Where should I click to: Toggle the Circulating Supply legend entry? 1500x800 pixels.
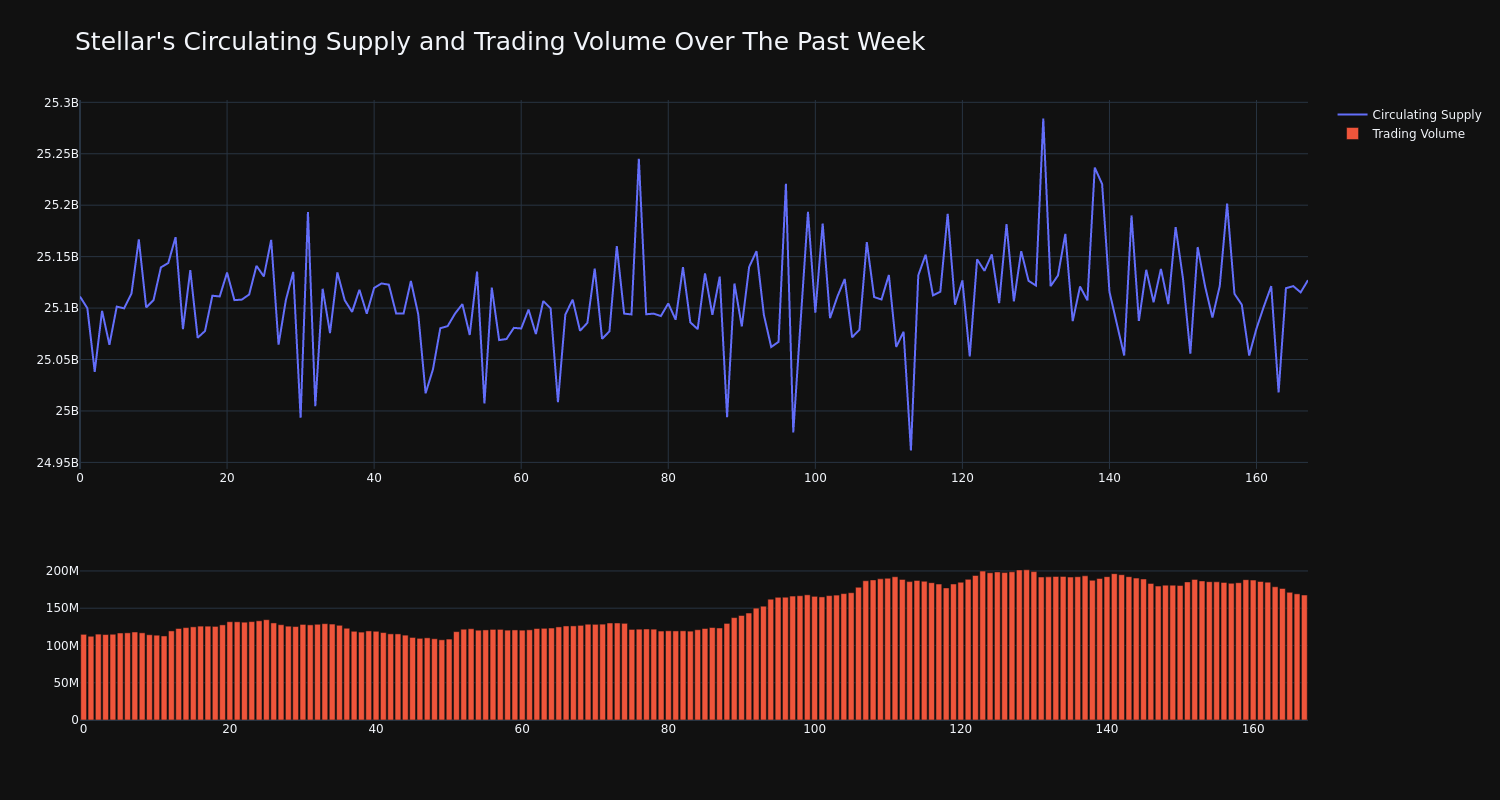click(1409, 115)
